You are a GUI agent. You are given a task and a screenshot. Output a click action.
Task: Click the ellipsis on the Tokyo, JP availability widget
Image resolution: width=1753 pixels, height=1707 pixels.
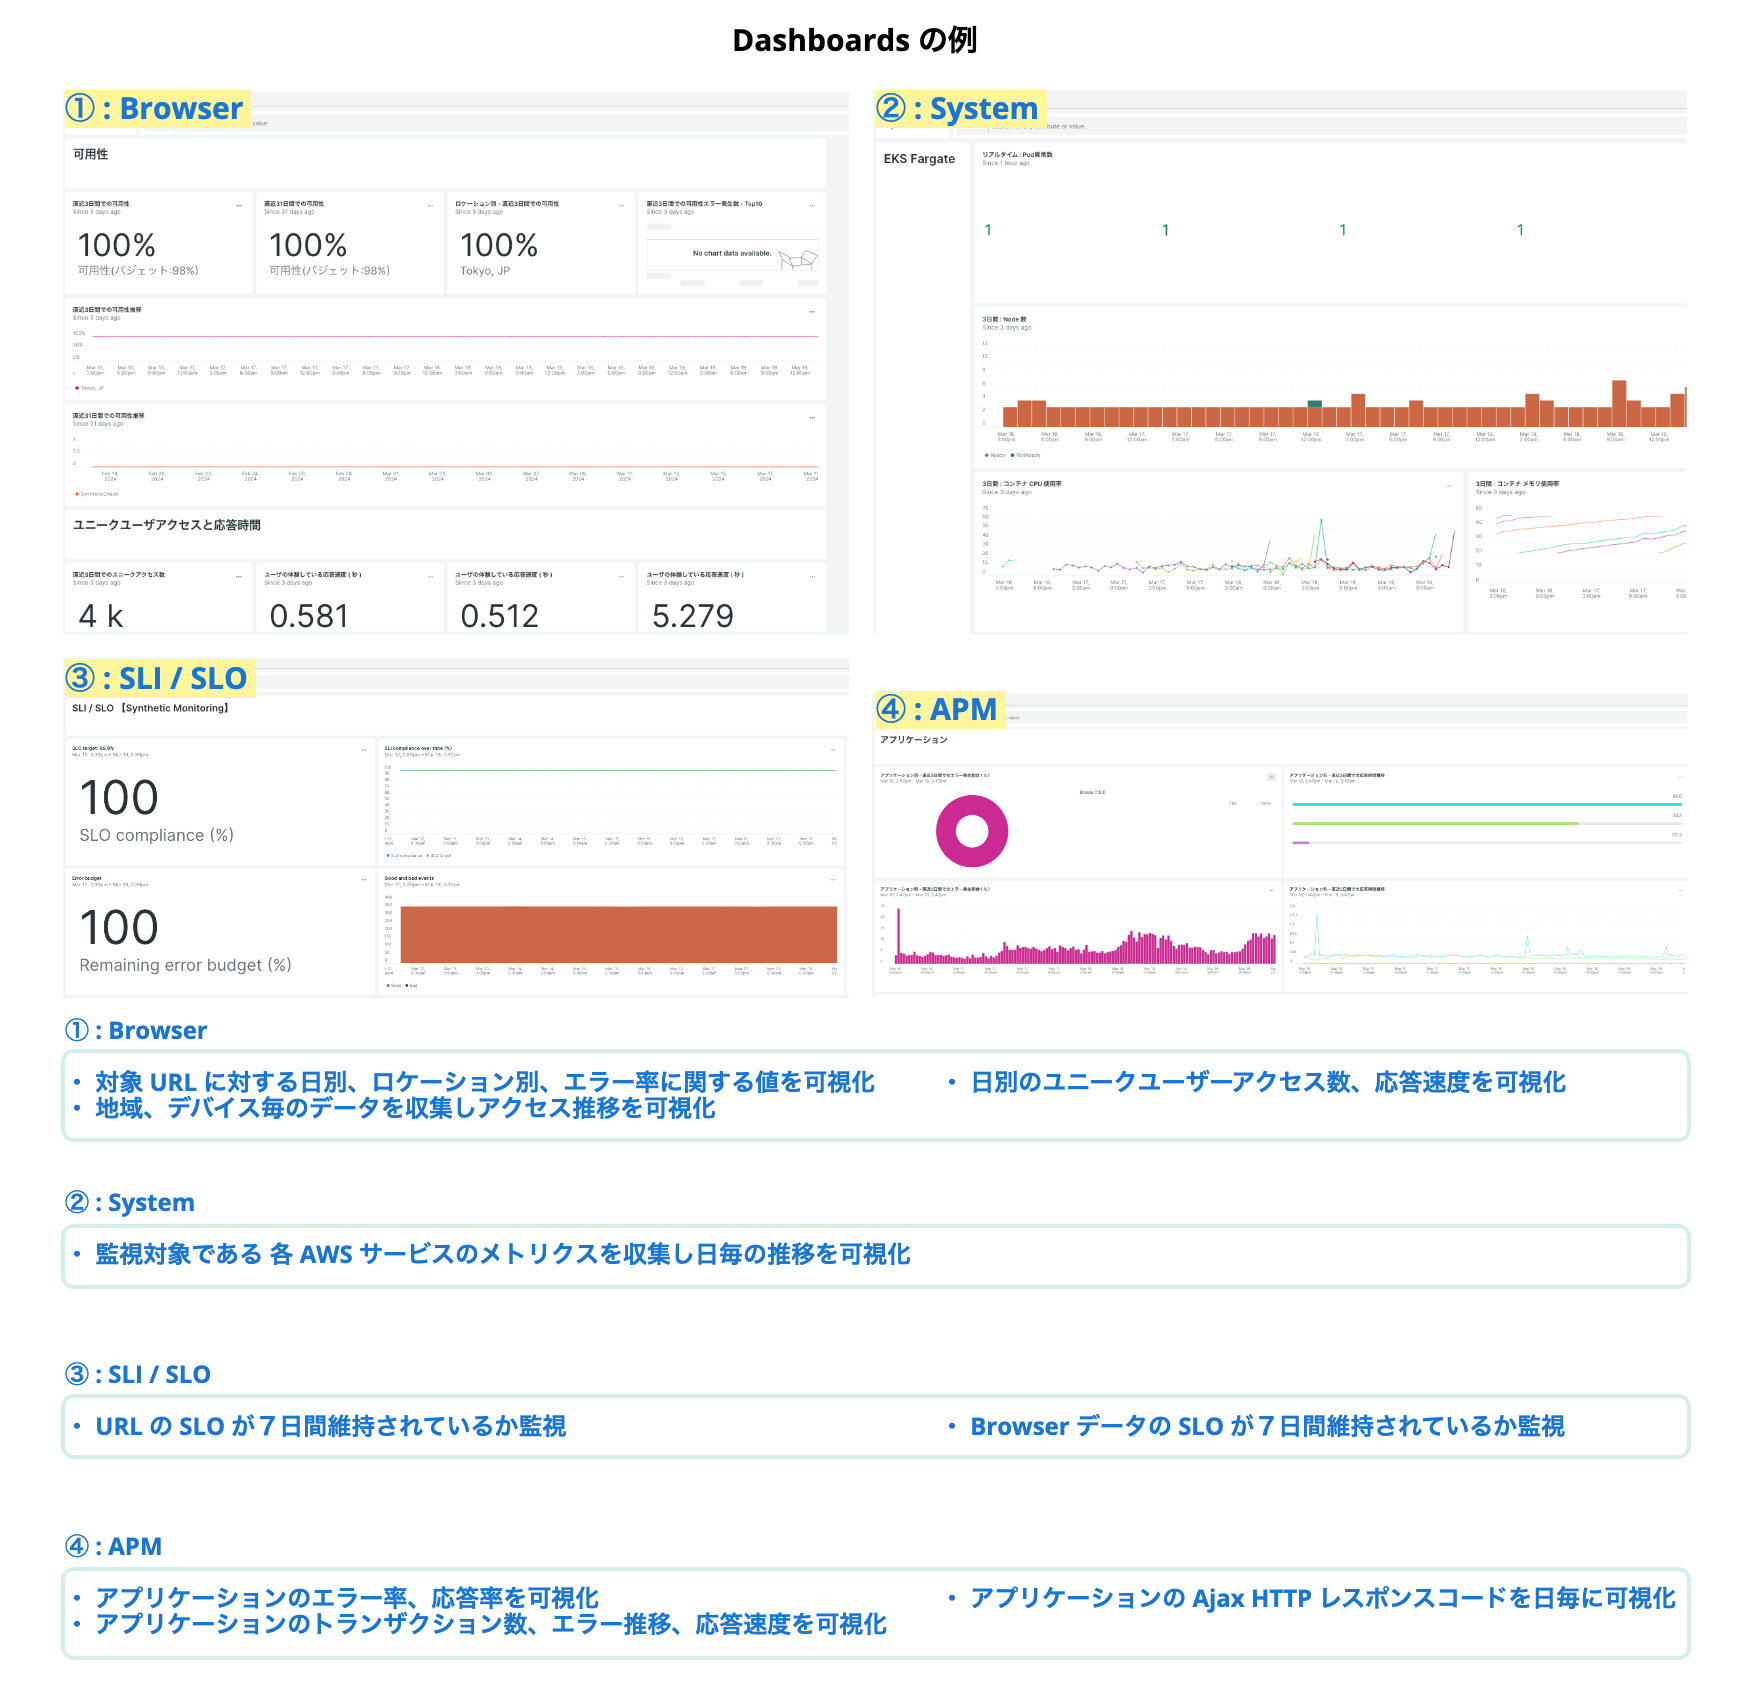pos(622,205)
